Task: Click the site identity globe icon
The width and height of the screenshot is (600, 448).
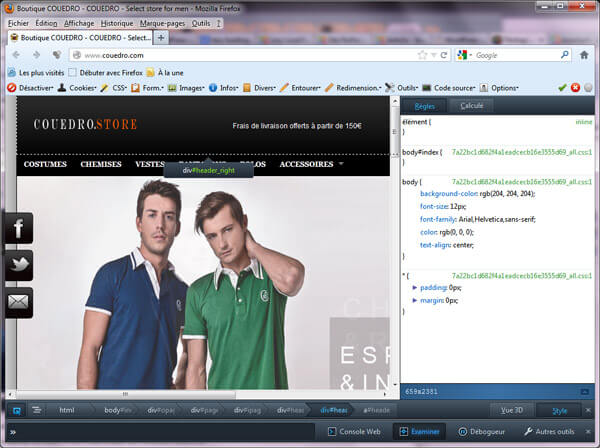Action: coord(77,55)
